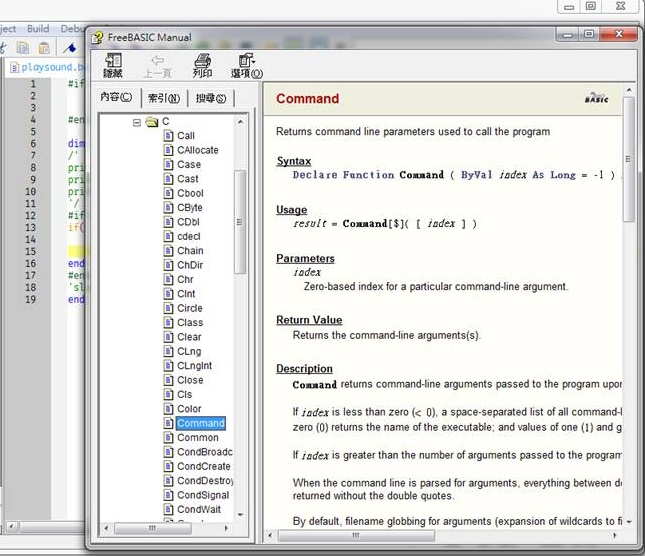Switch to the Contents tab
The height and width of the screenshot is (556, 645).
[116, 97]
